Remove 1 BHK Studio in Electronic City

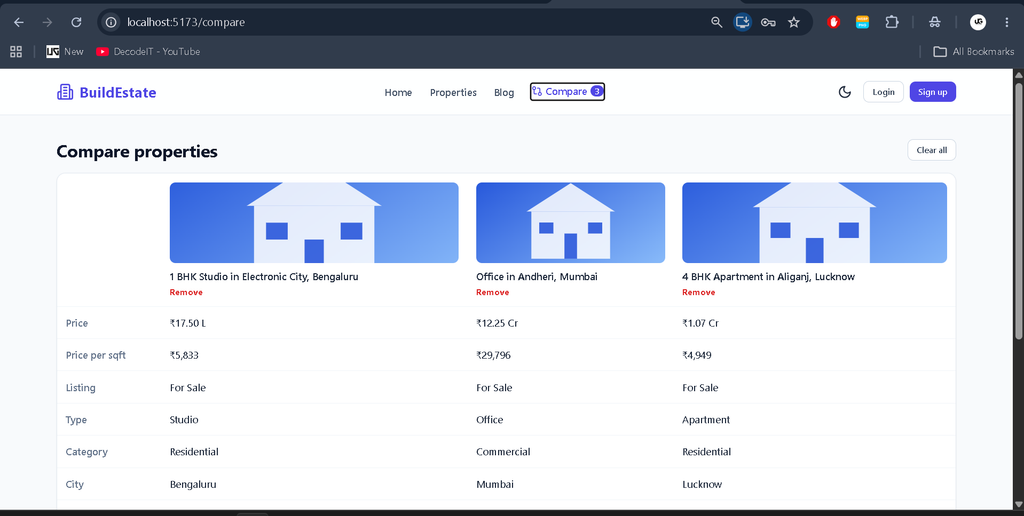186,292
